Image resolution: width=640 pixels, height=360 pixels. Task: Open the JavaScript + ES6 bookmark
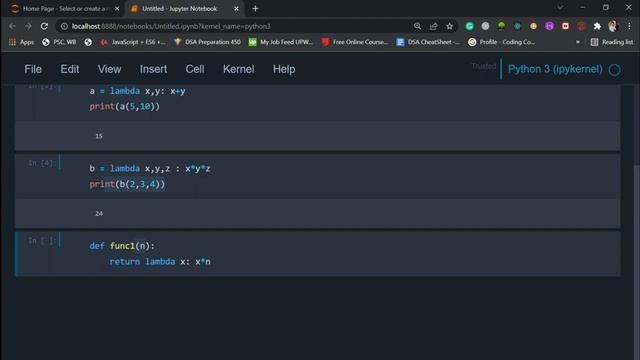[x=133, y=42]
